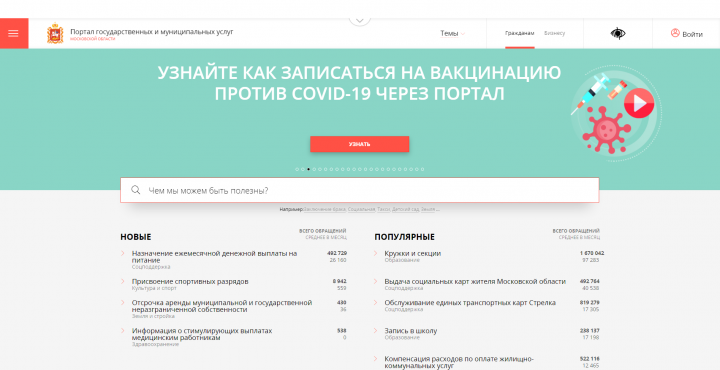Click arrow beside 'Отсрочка аренды'
The image size is (720, 370).
(123, 302)
